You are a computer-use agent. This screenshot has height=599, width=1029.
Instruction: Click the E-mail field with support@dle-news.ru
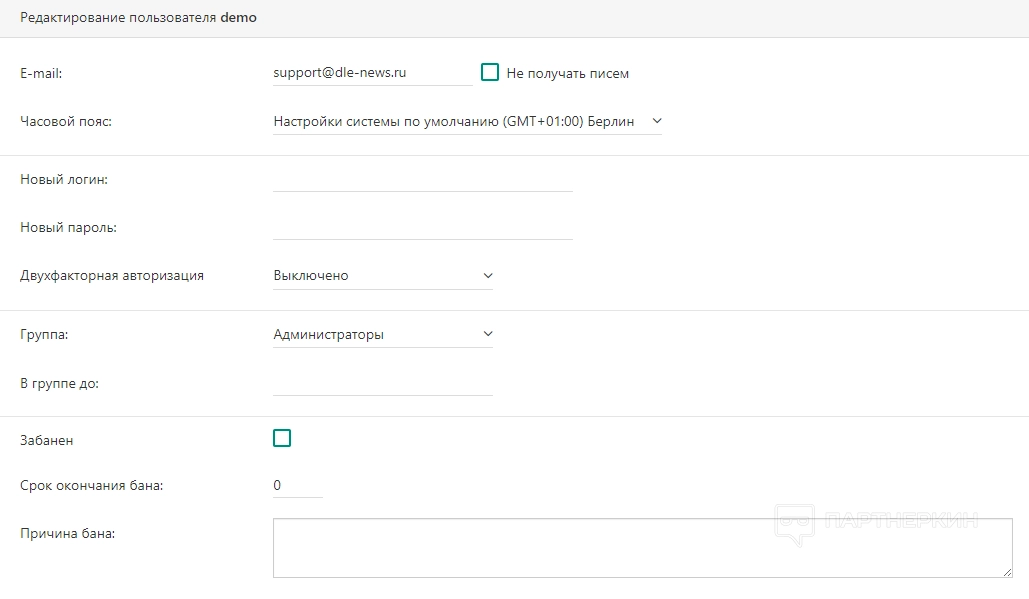(372, 73)
